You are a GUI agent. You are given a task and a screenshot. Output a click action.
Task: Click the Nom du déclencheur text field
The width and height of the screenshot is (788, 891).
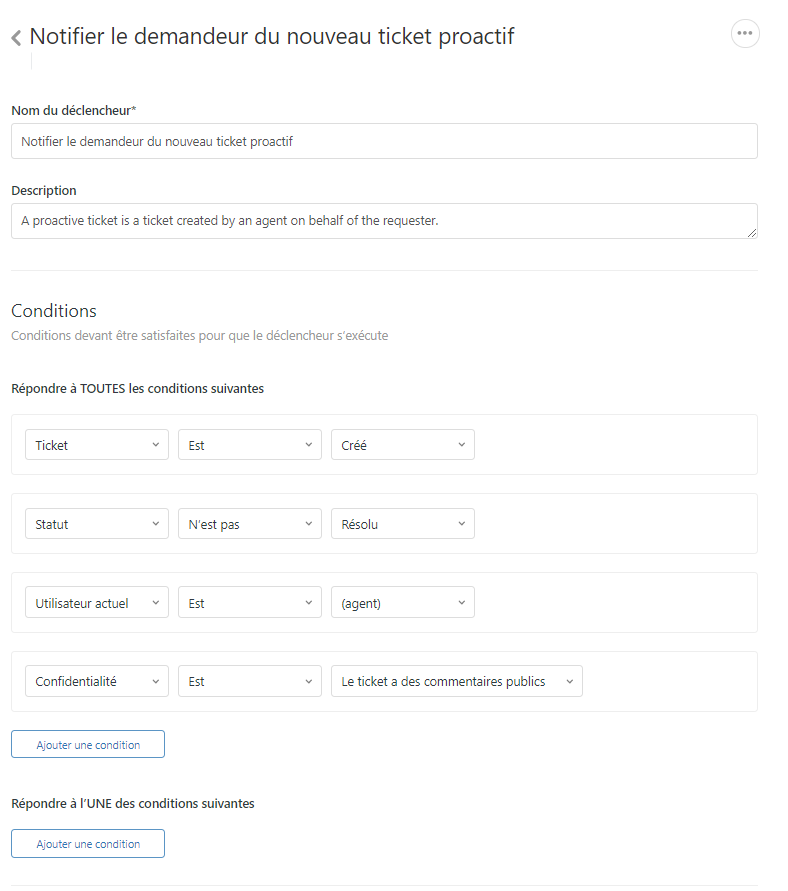tap(384, 141)
